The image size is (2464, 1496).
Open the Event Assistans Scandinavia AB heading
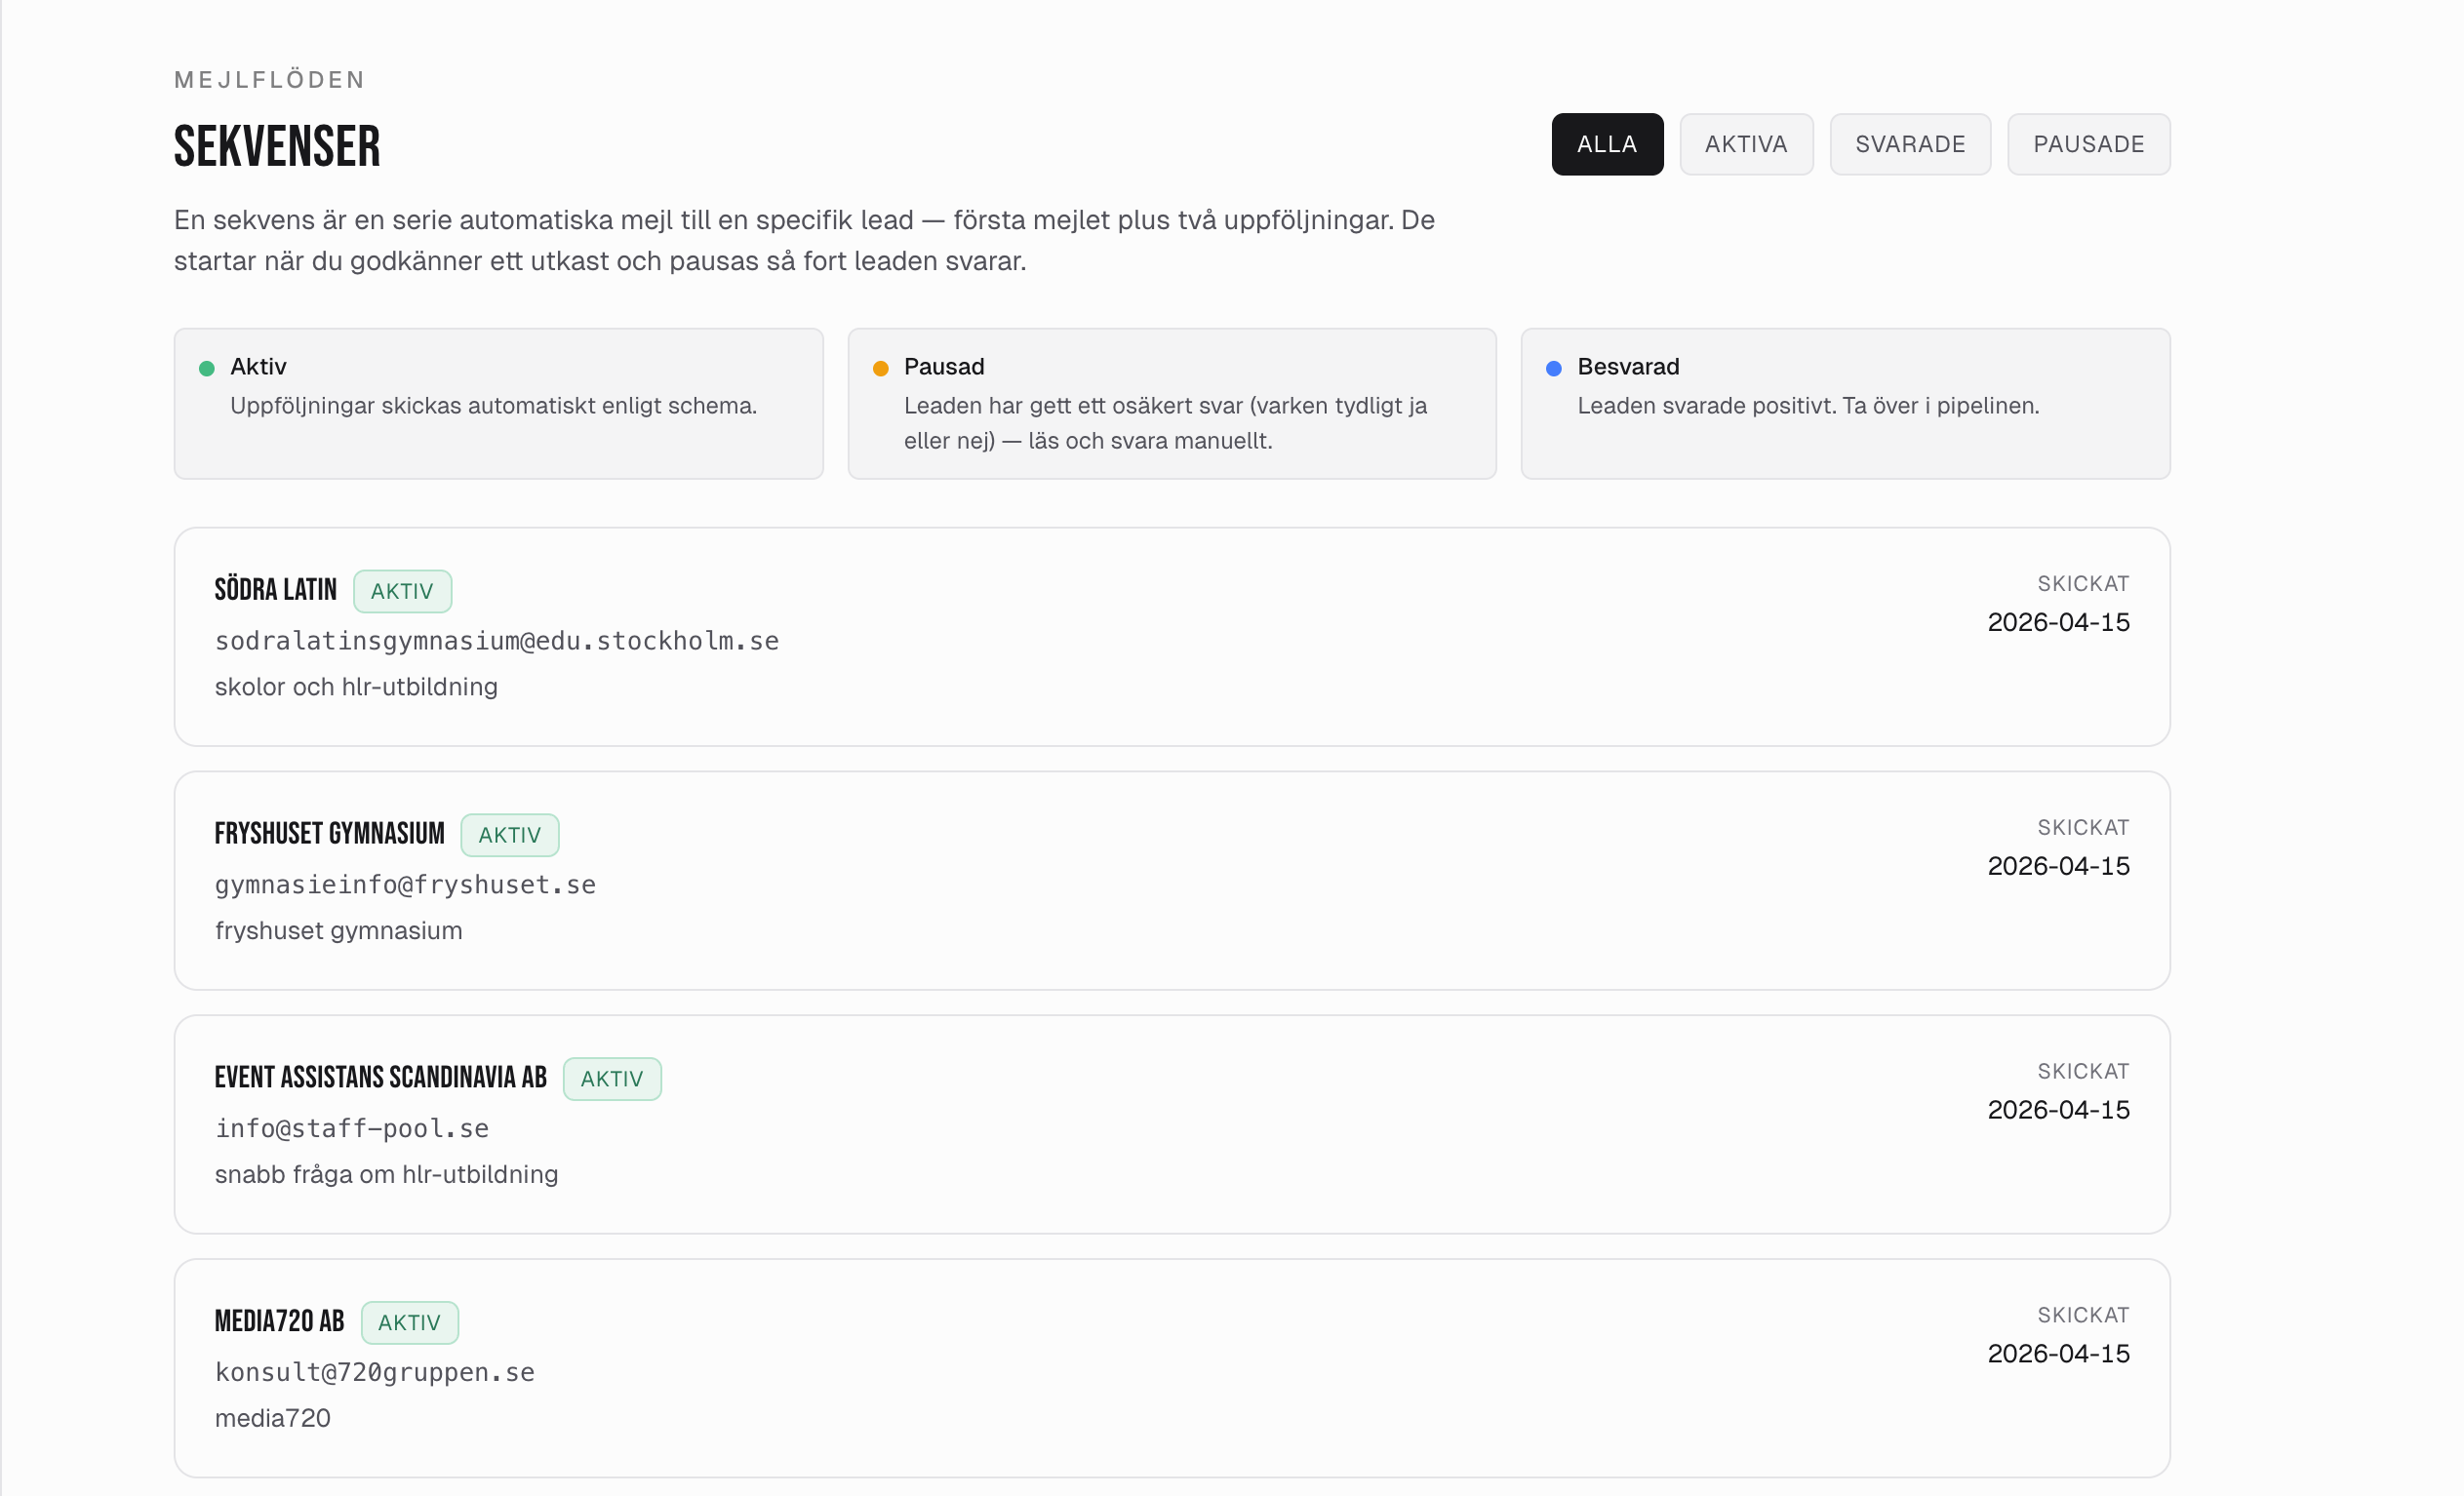(x=380, y=1078)
